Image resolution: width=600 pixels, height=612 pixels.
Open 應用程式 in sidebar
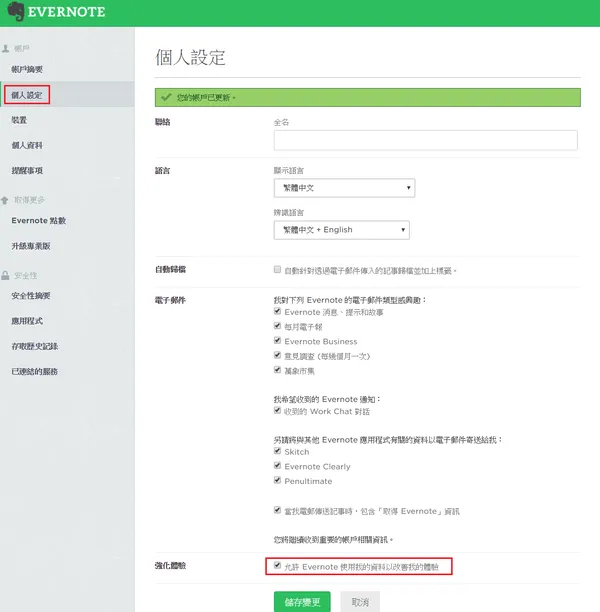click(27, 321)
